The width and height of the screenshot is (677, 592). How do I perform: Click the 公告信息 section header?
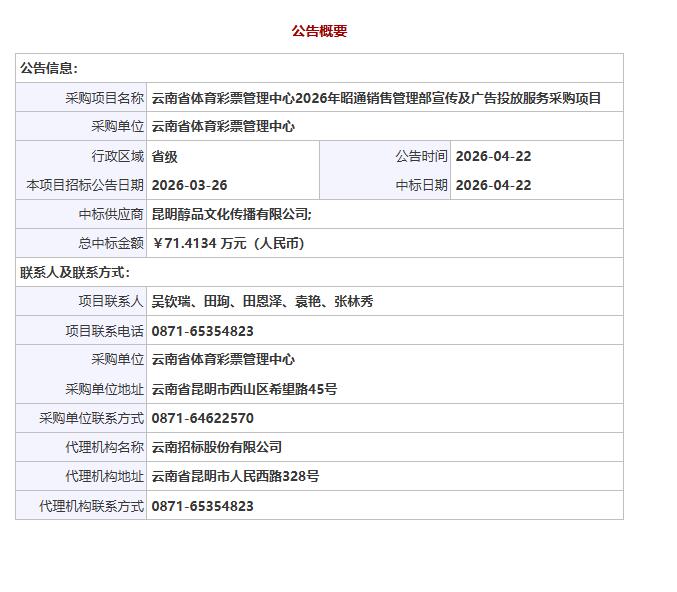coord(49,68)
